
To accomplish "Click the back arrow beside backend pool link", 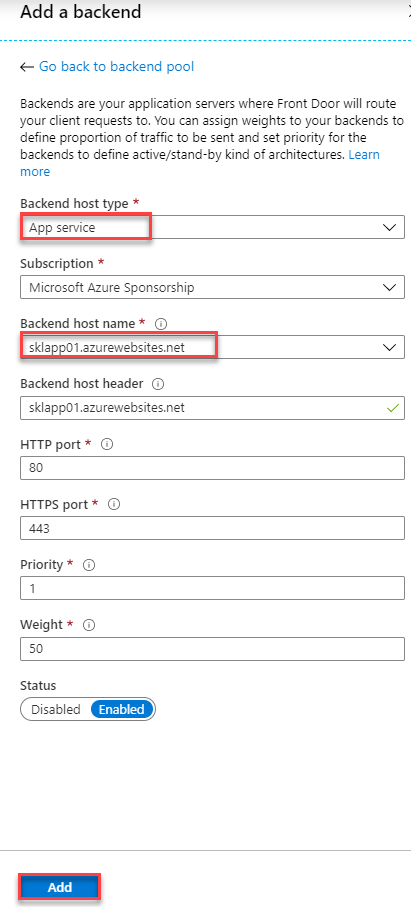I will 27,67.
